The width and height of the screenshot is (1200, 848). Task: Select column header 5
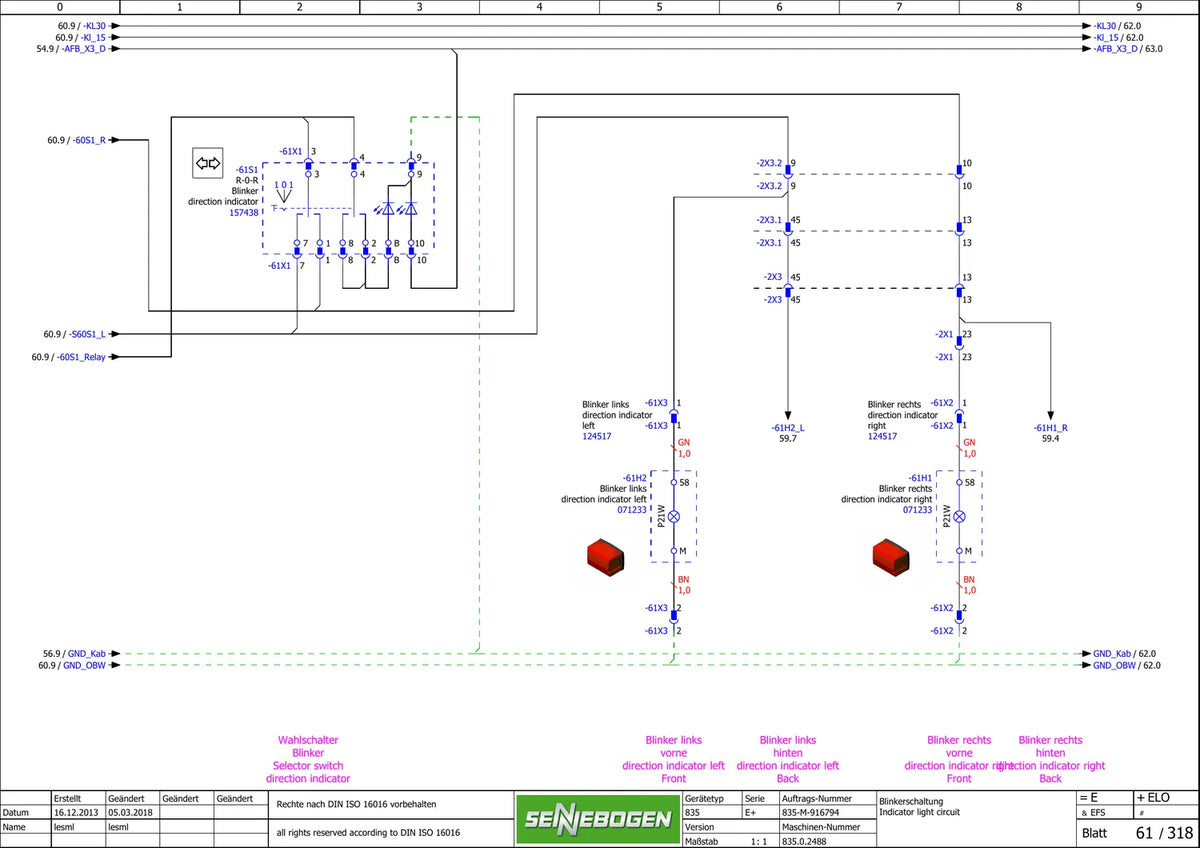tap(660, 7)
